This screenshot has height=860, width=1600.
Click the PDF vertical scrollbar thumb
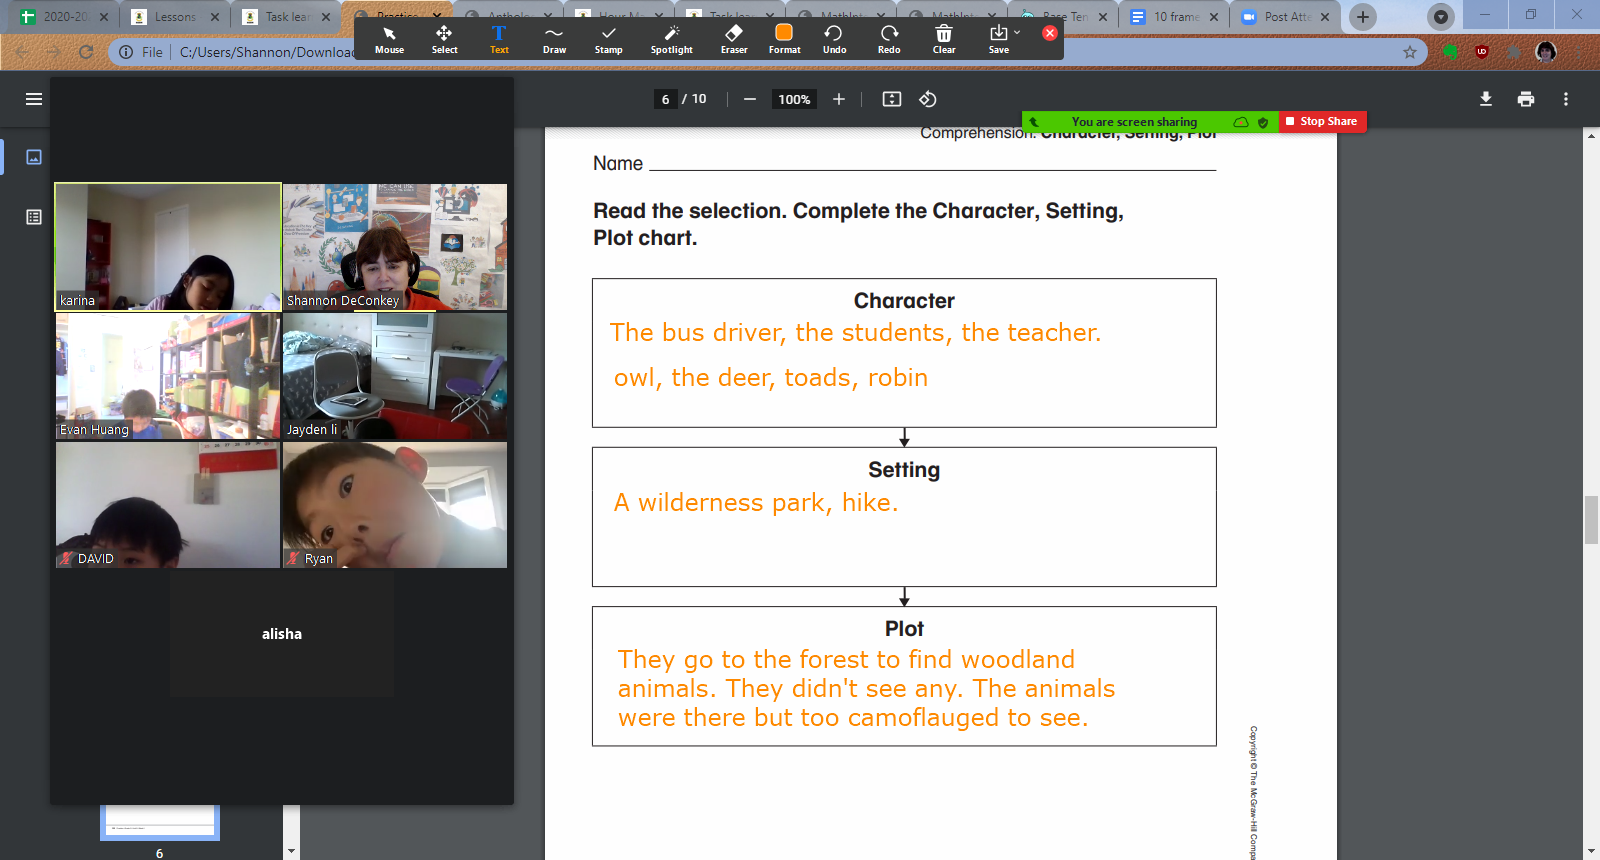tap(1591, 520)
